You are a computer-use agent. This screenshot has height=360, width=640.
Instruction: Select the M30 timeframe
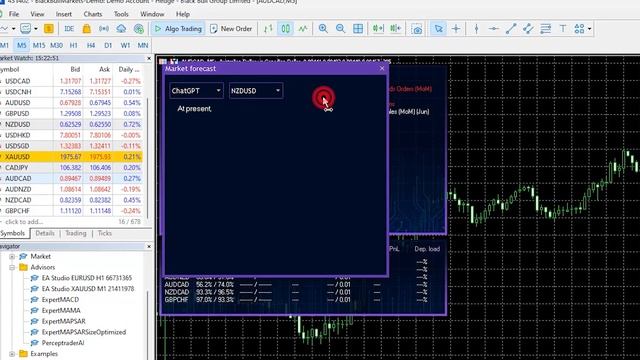pyautogui.click(x=56, y=45)
